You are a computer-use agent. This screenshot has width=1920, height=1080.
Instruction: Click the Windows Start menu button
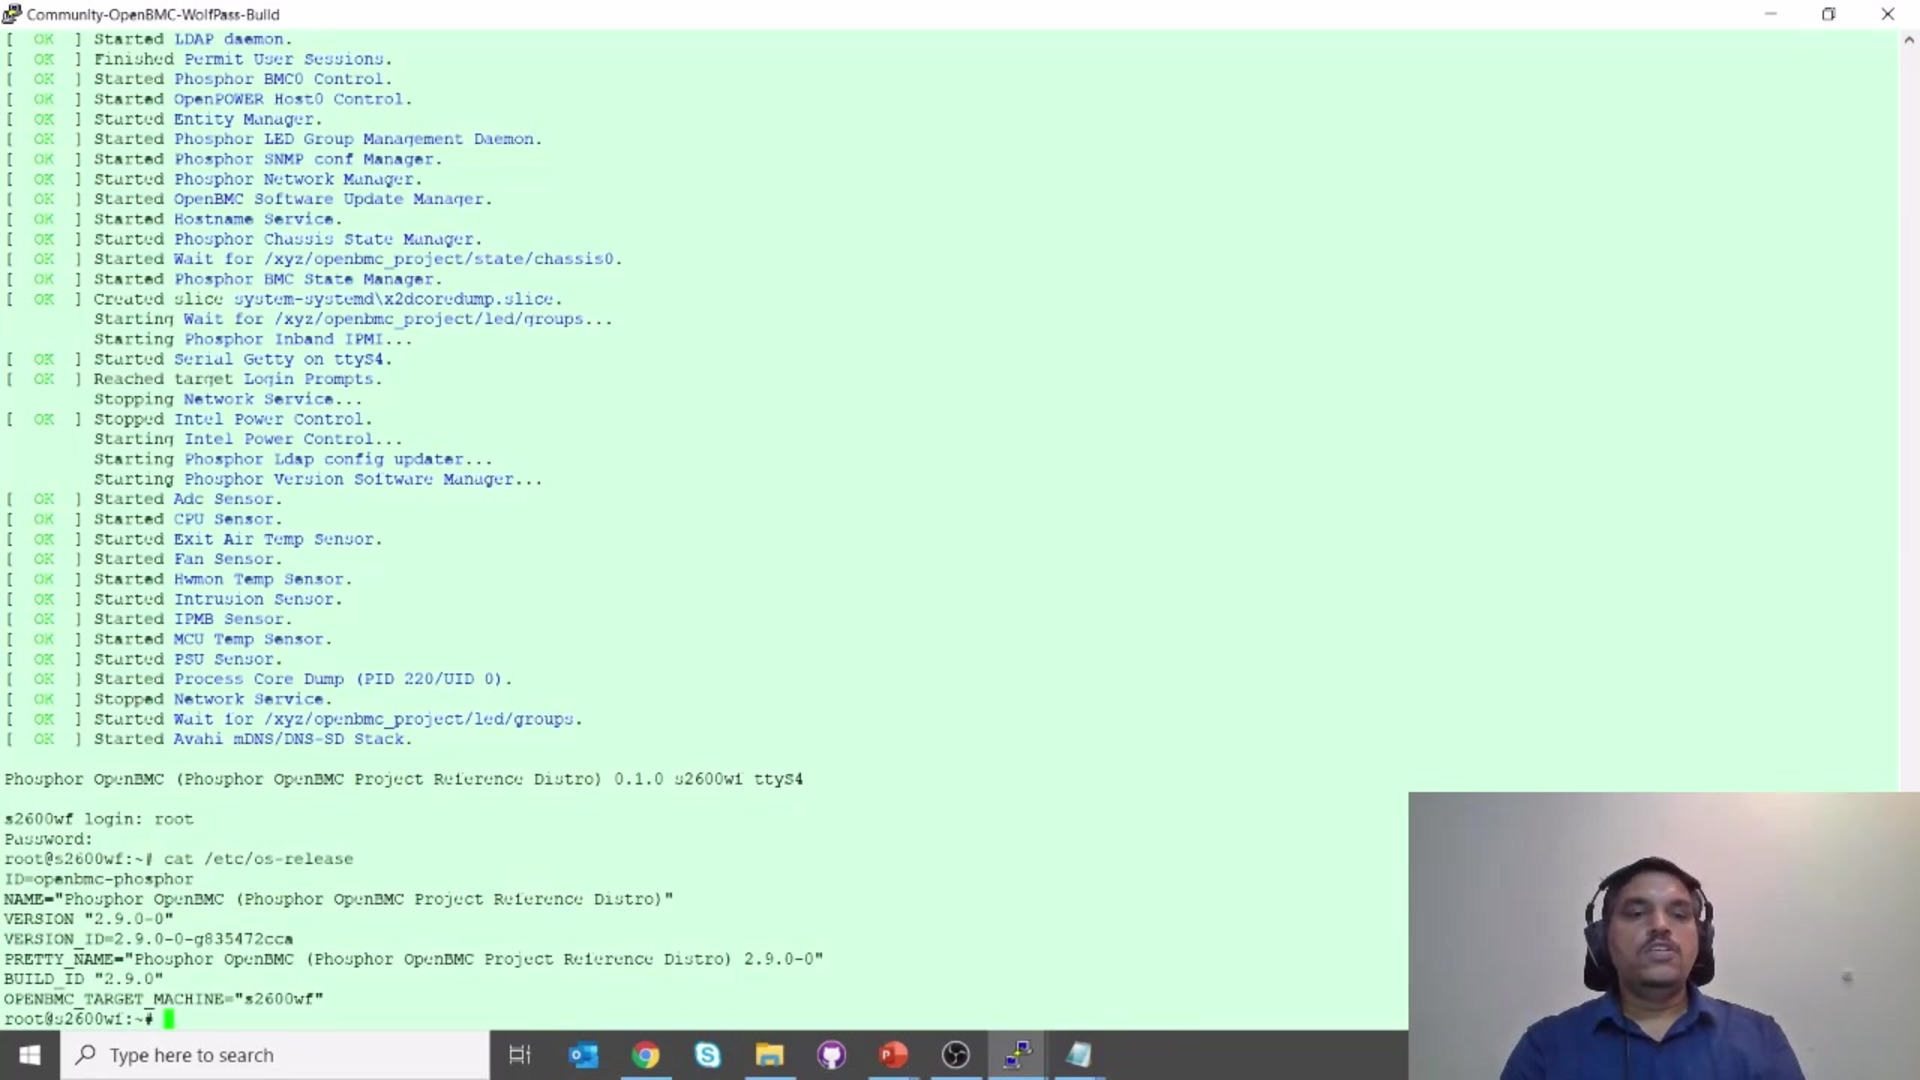[29, 1054]
